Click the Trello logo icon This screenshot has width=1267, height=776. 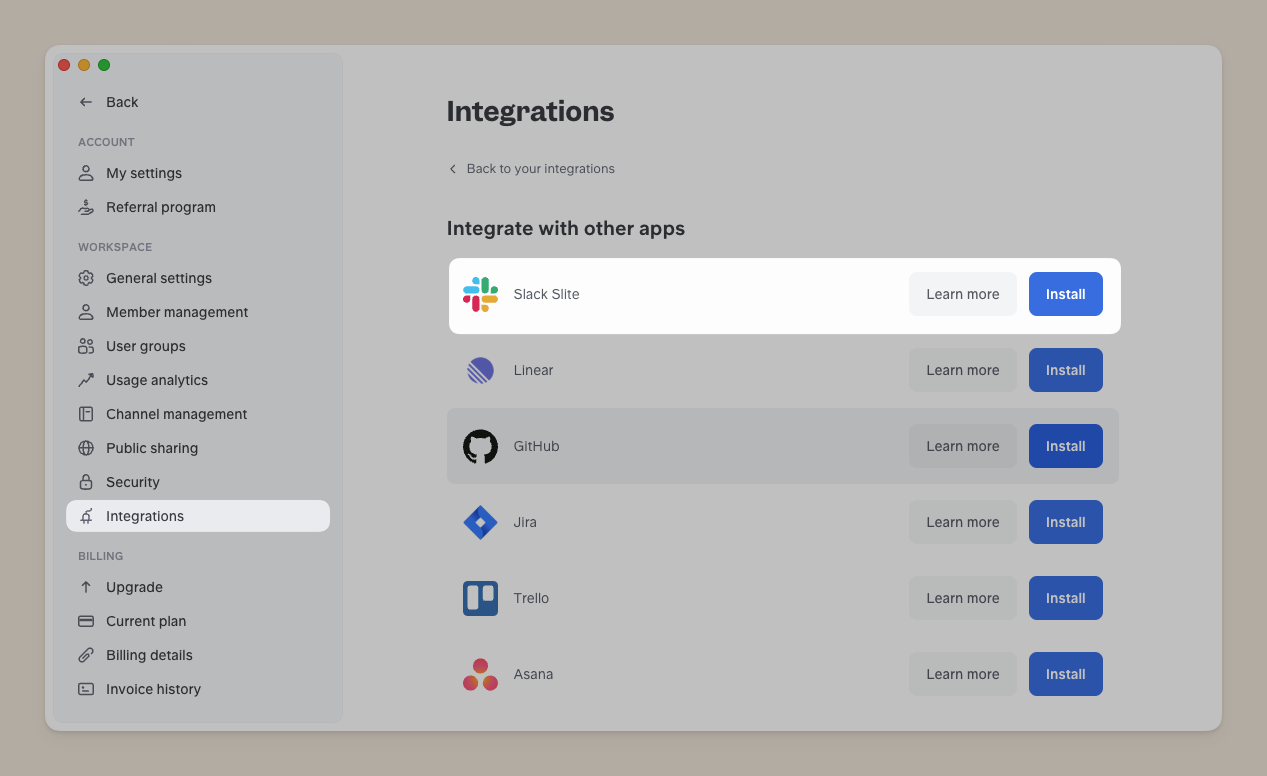pos(480,598)
